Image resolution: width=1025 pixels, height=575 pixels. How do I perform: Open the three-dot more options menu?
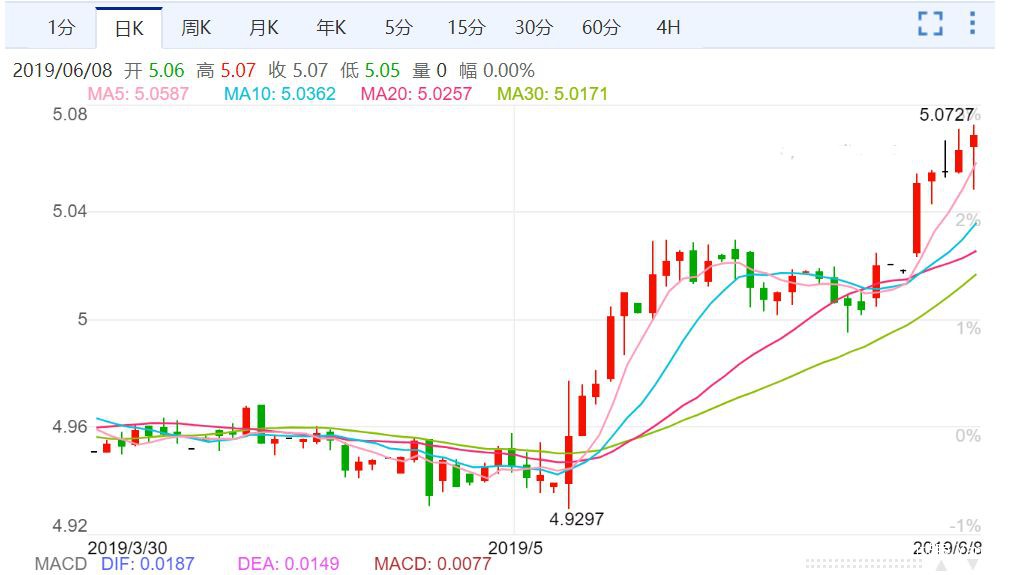coord(972,25)
